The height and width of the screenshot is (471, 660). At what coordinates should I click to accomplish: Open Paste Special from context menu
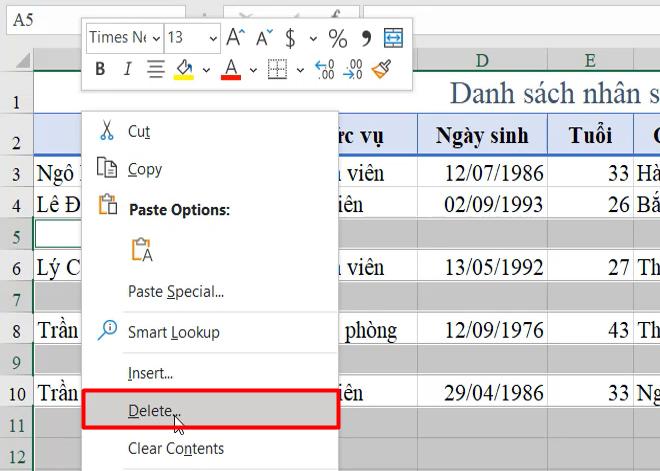click(210, 291)
